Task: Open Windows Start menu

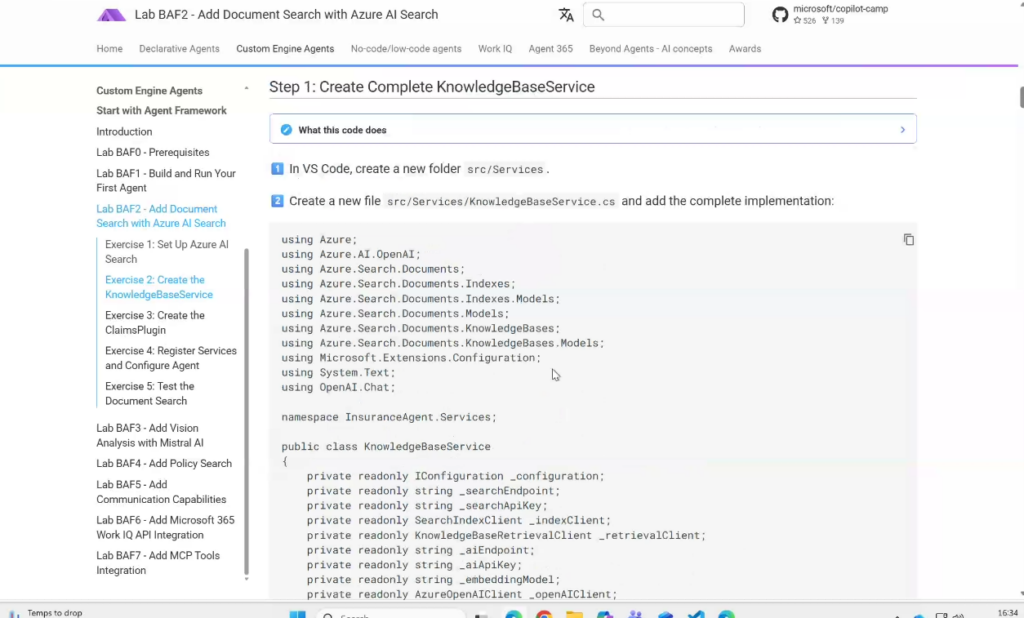Action: tap(297, 615)
